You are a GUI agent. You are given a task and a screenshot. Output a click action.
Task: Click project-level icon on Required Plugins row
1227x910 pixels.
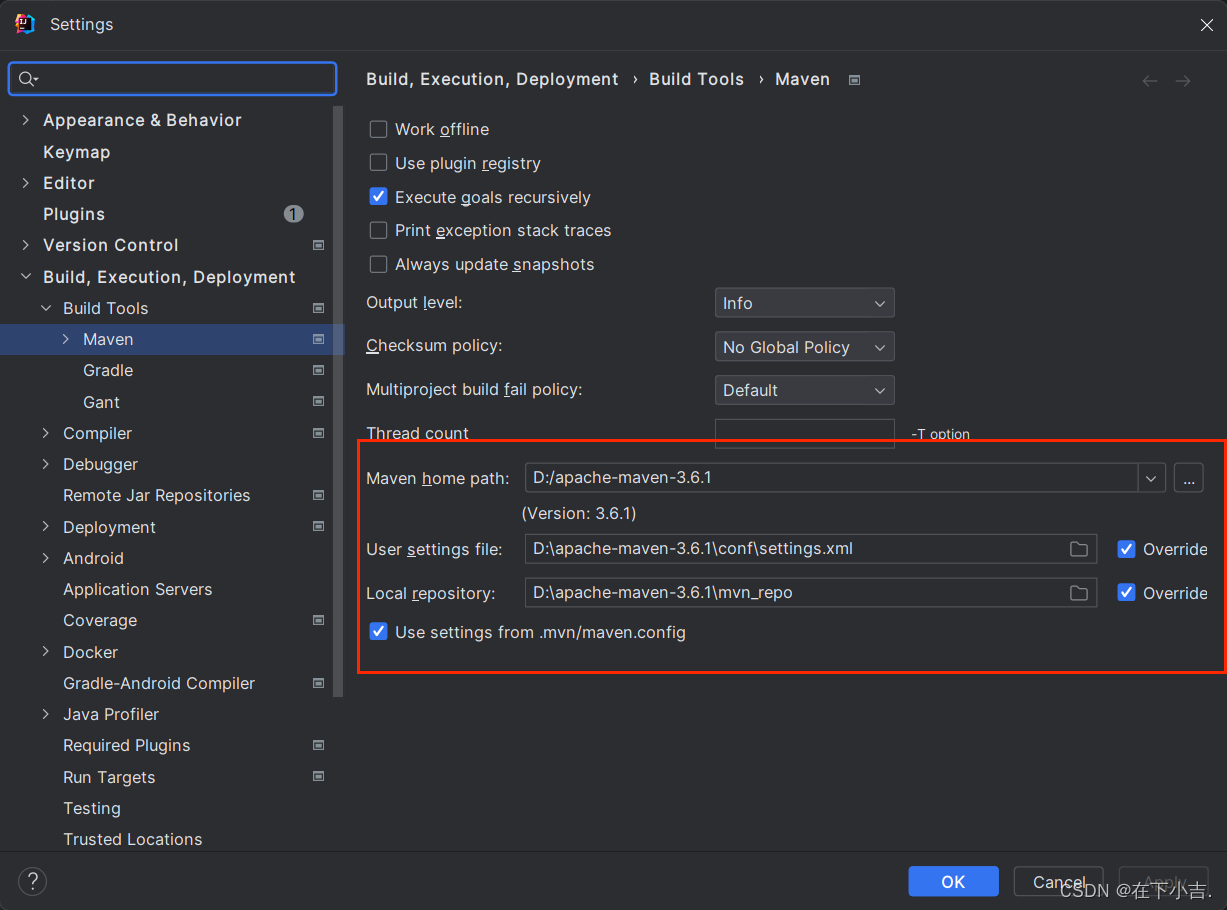(x=318, y=745)
